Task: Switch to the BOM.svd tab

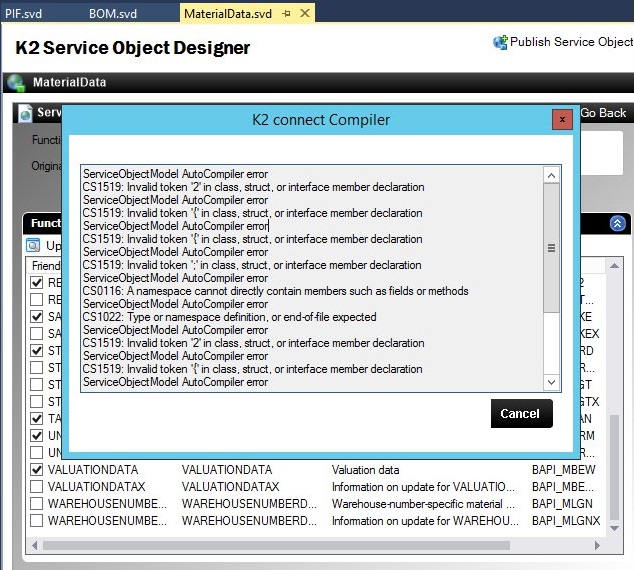Action: pyautogui.click(x=113, y=14)
